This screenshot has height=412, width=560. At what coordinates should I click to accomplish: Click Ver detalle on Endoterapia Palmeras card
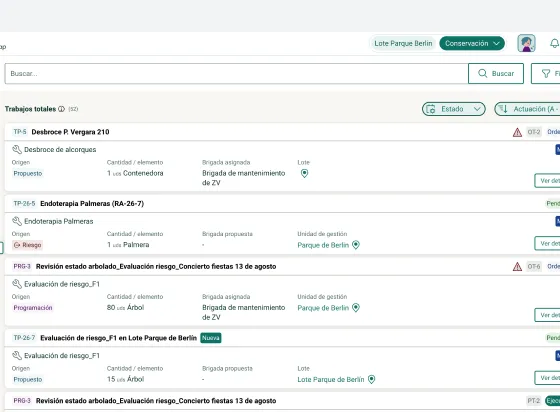click(x=547, y=243)
